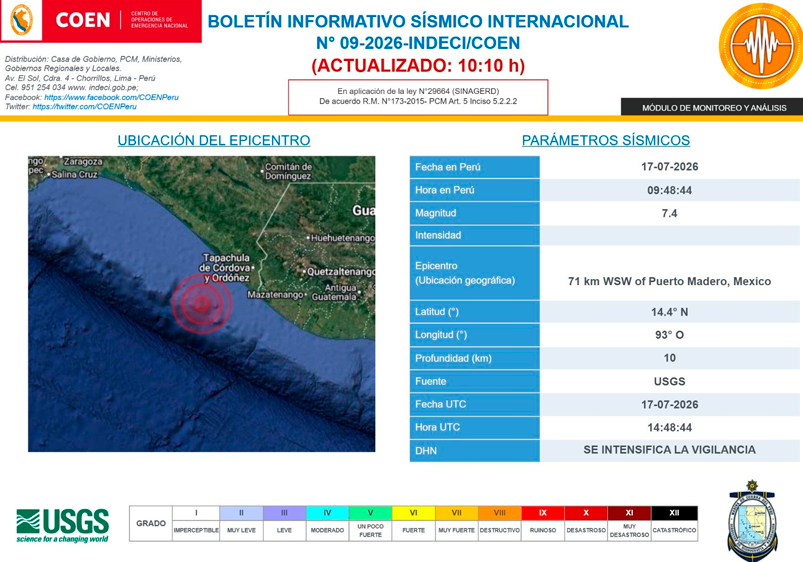Click the ACTUALIZADO: 10:10 h text

click(418, 66)
